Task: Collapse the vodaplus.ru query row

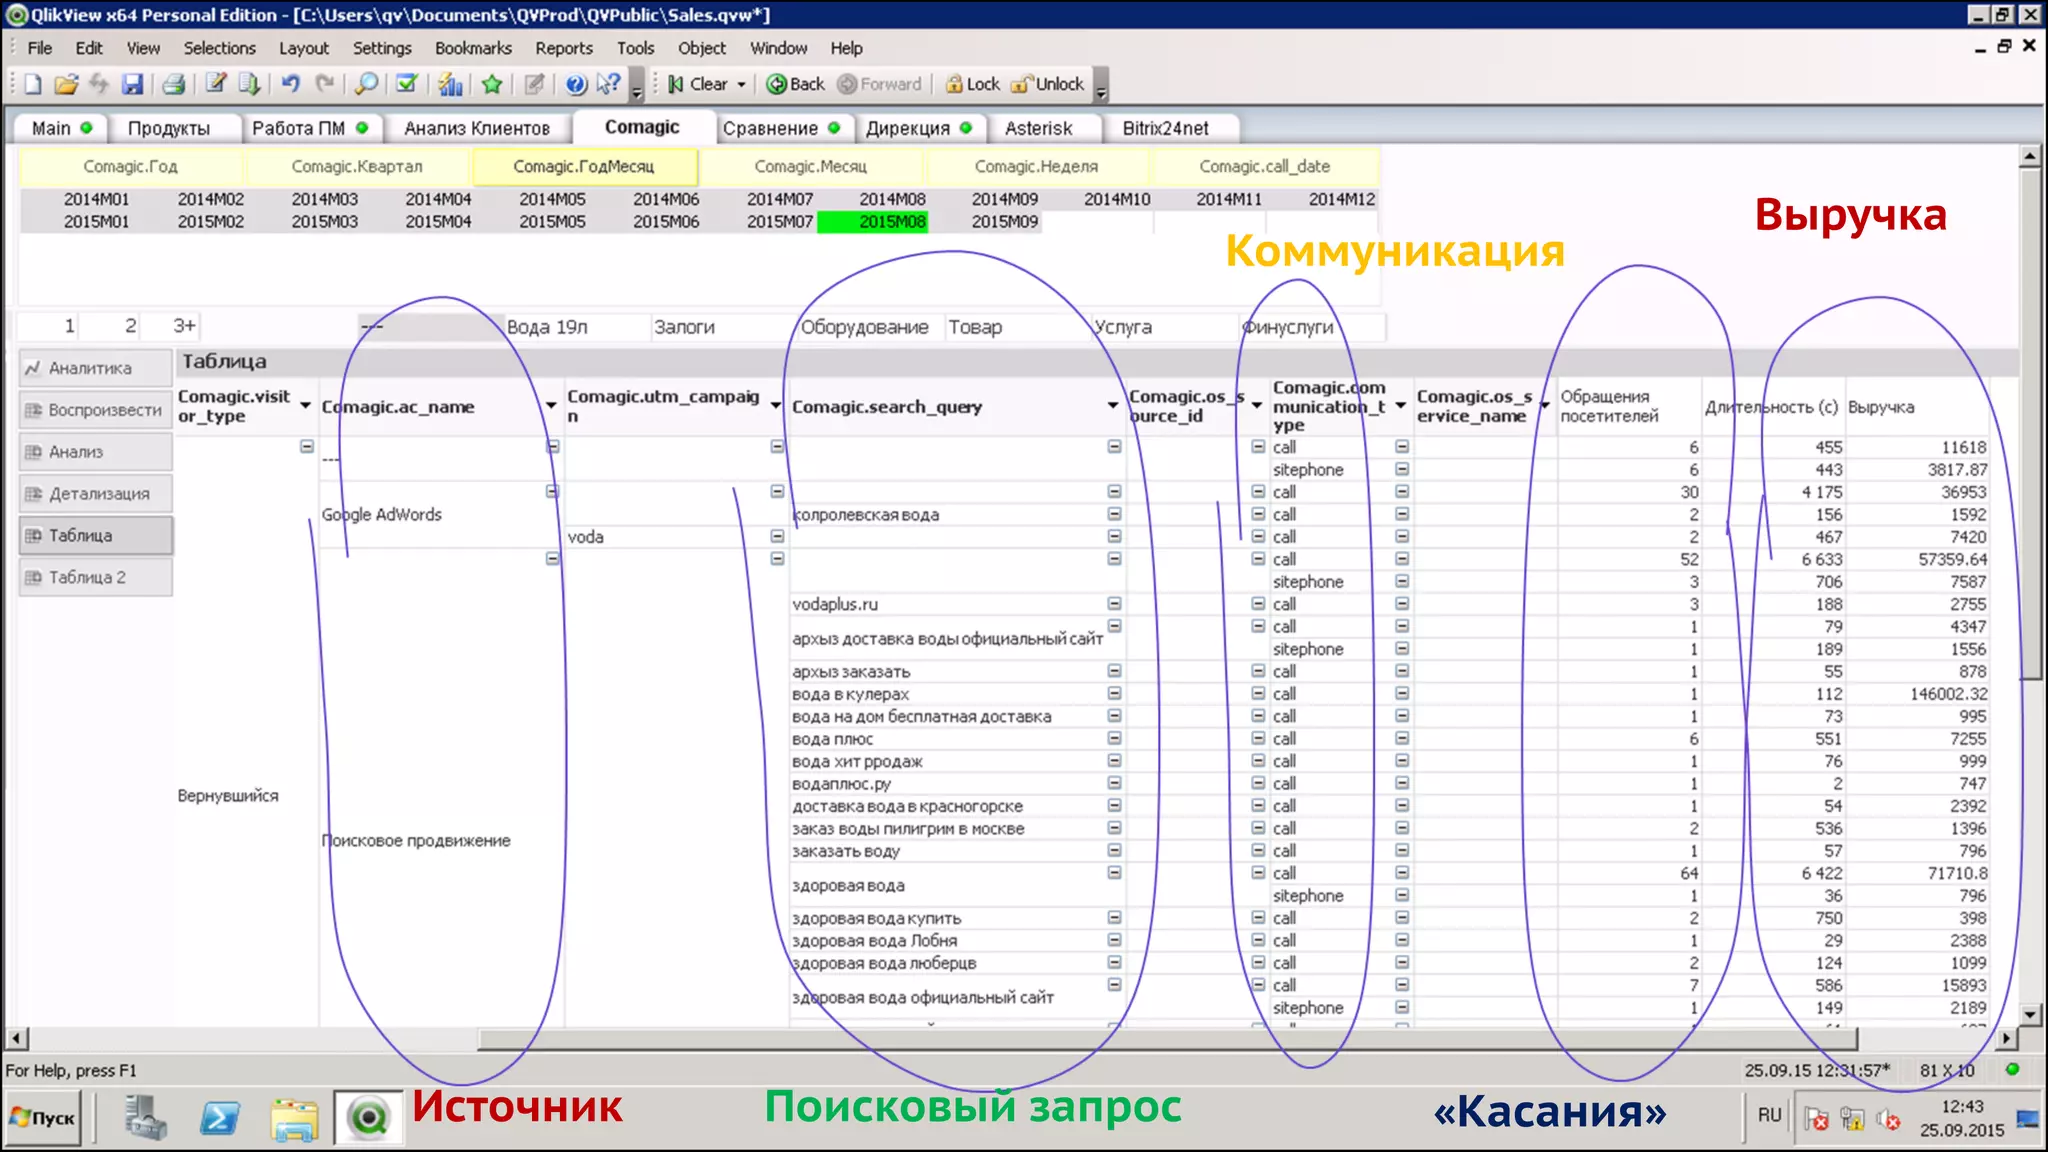Action: (x=1114, y=603)
